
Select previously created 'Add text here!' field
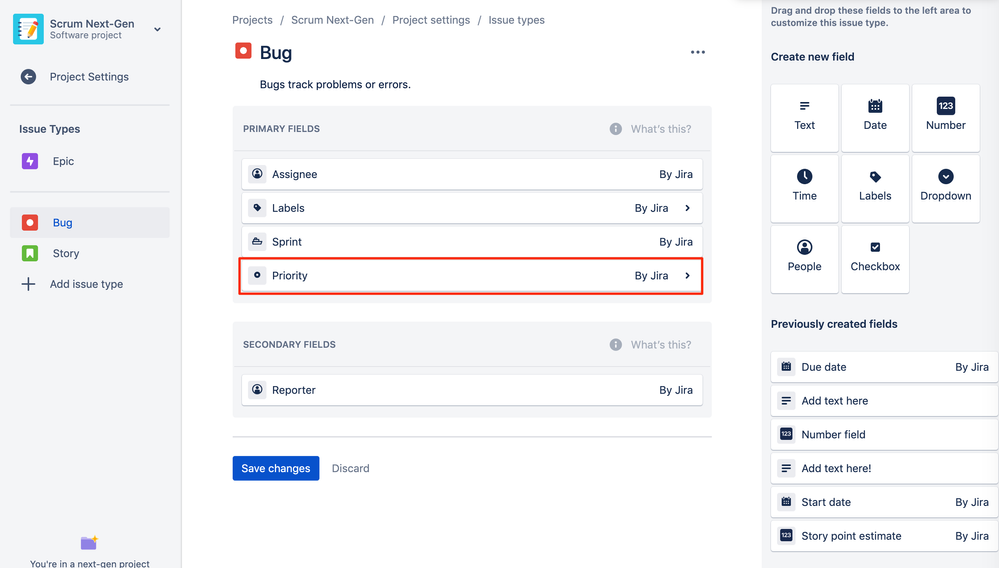[884, 468]
